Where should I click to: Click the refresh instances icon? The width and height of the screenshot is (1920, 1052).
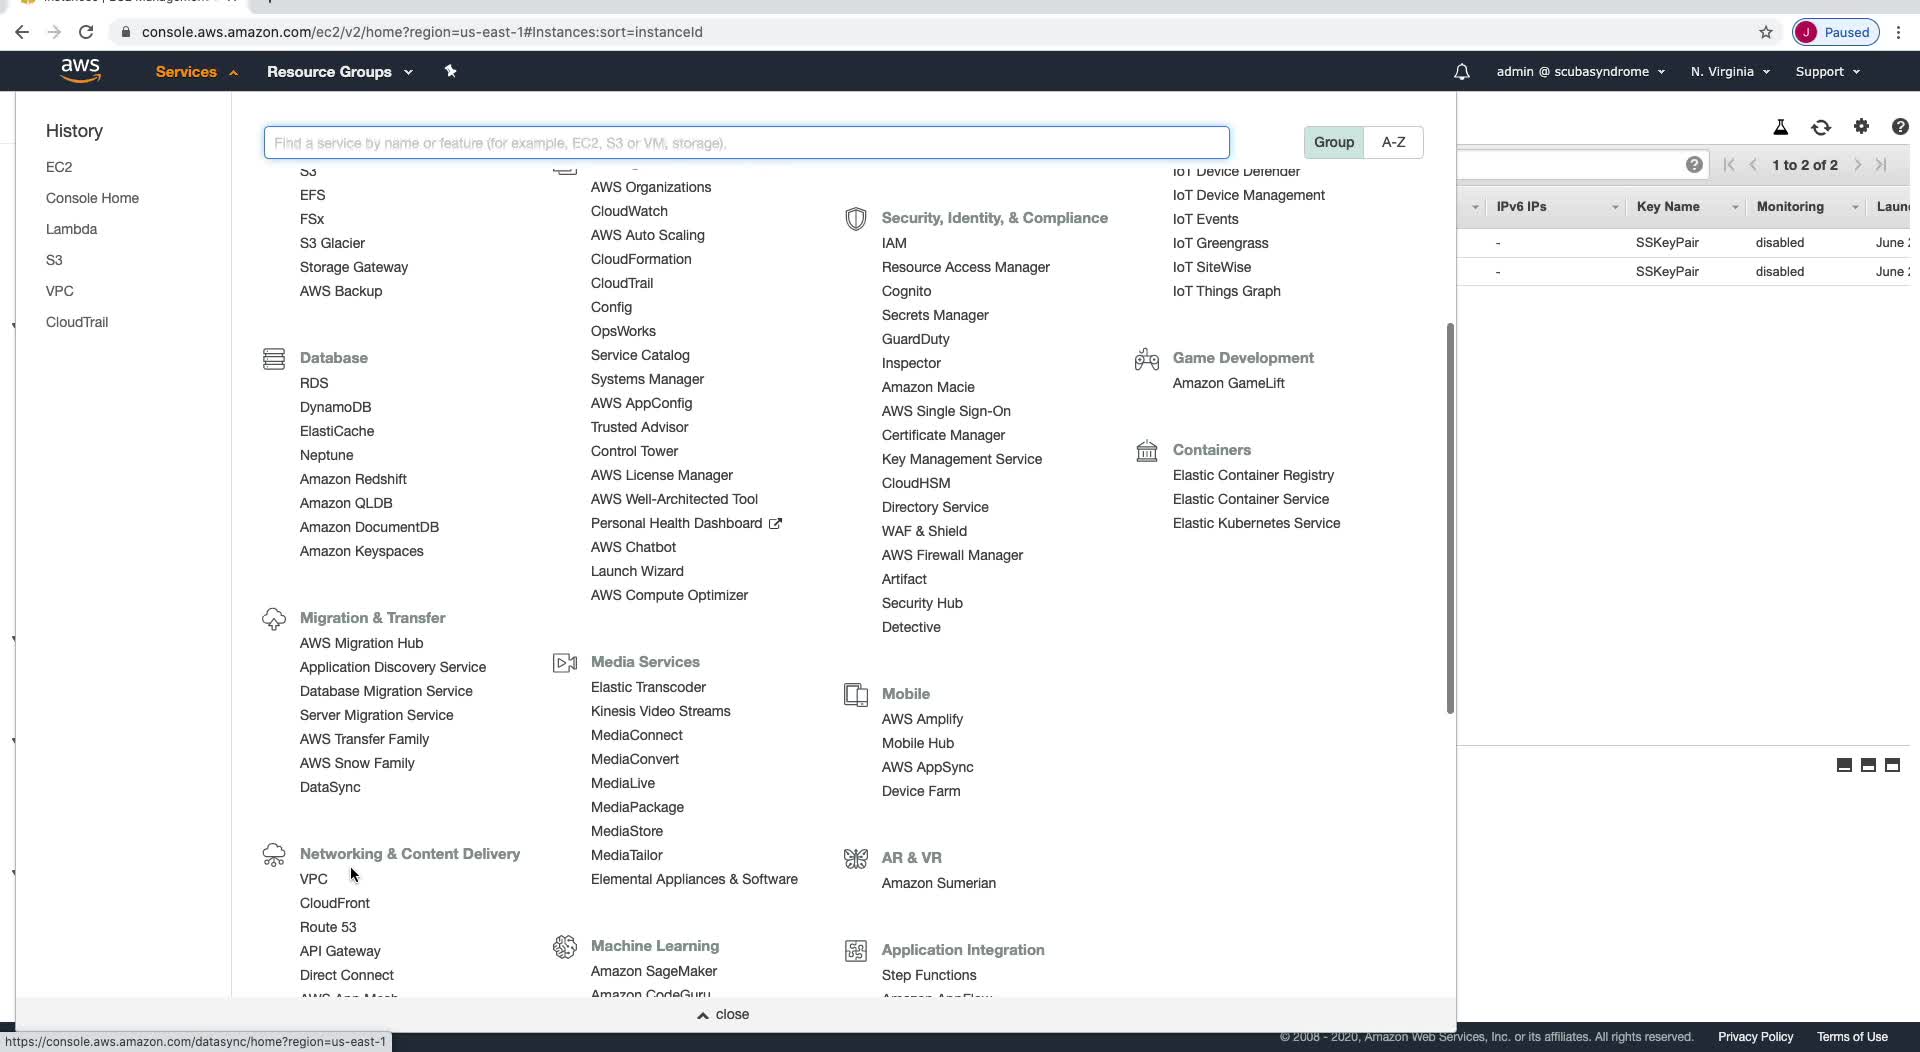tap(1820, 127)
